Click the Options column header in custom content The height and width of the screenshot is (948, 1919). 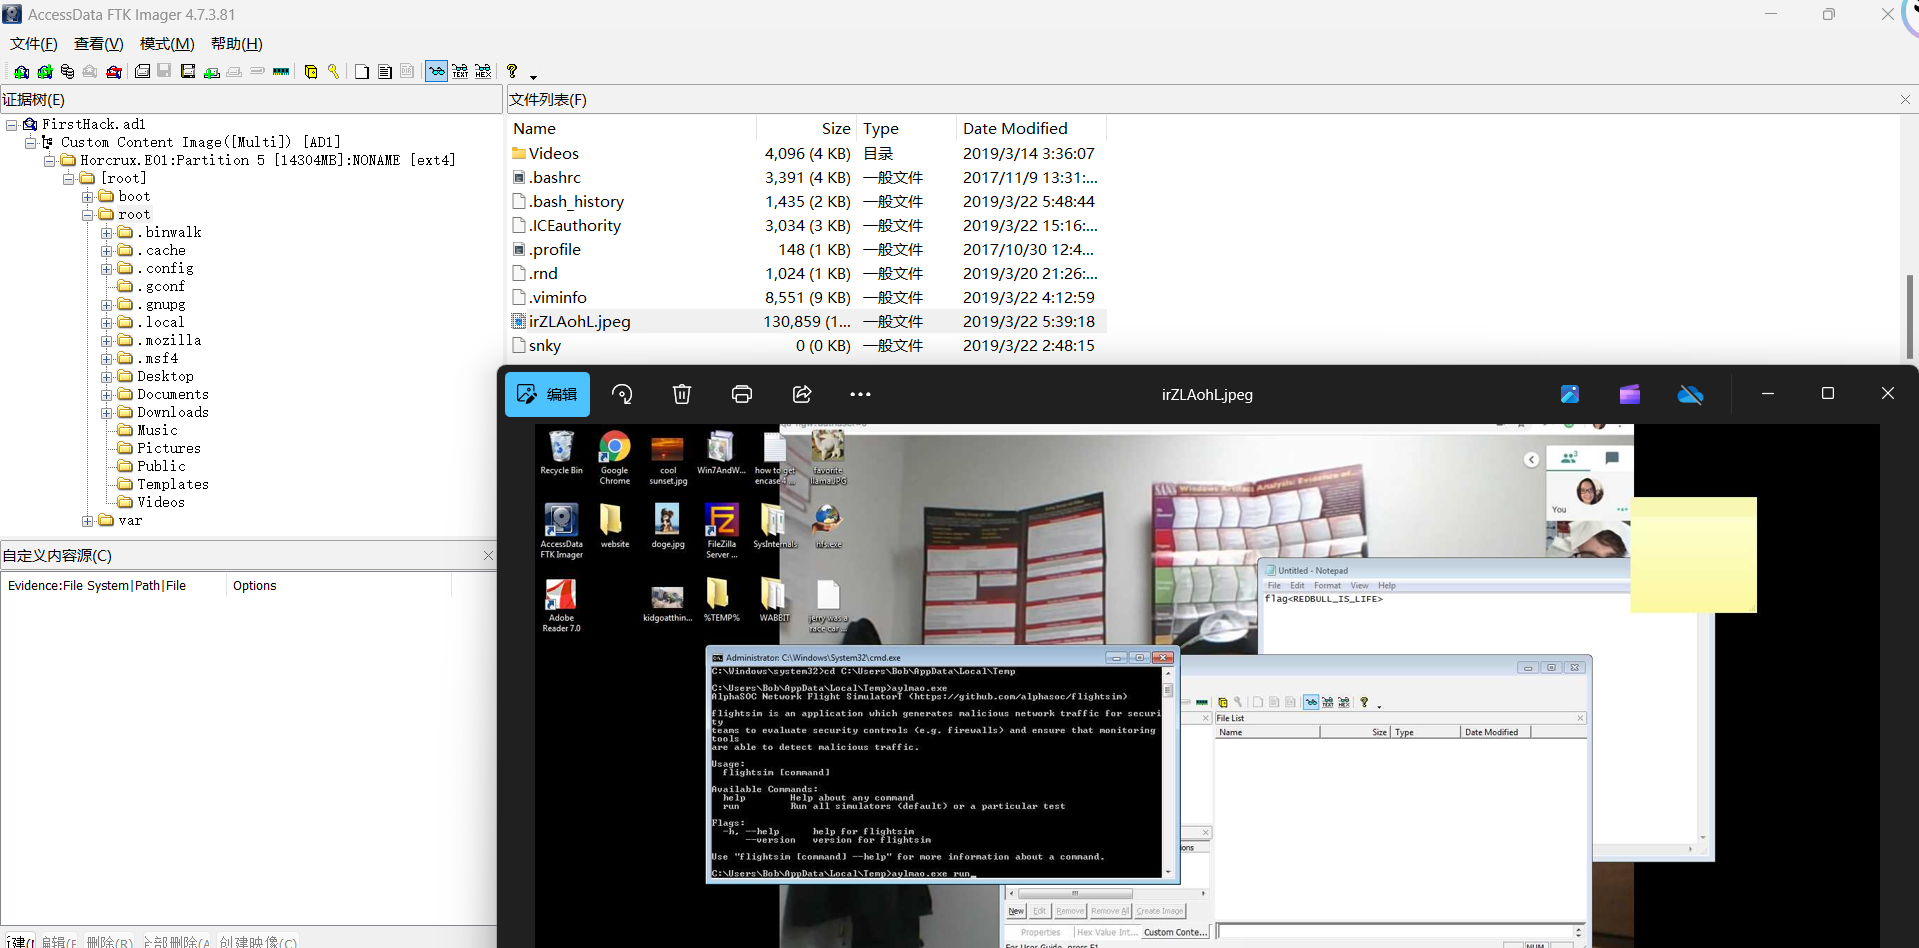tap(338, 586)
